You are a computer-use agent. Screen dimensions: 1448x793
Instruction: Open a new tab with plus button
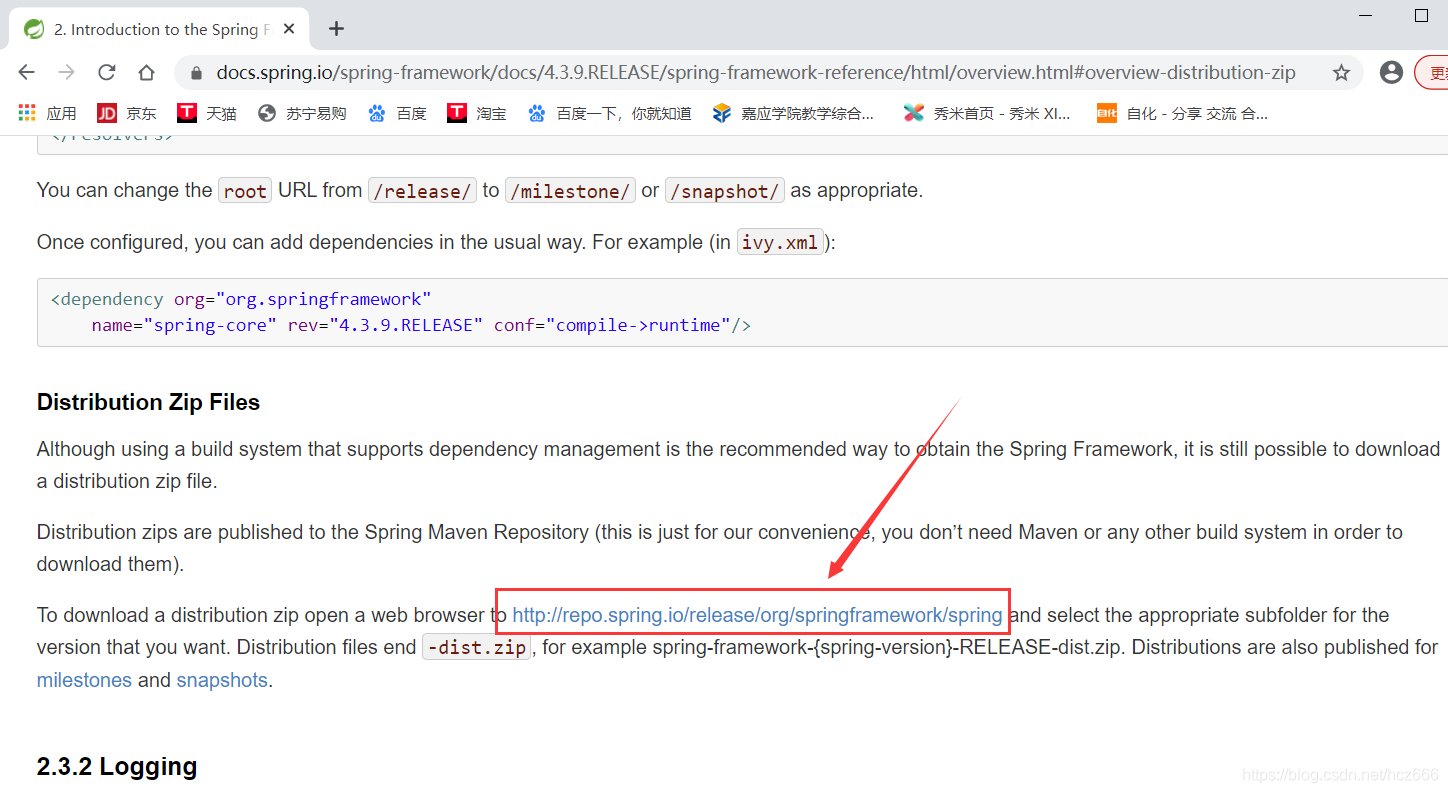(x=336, y=29)
